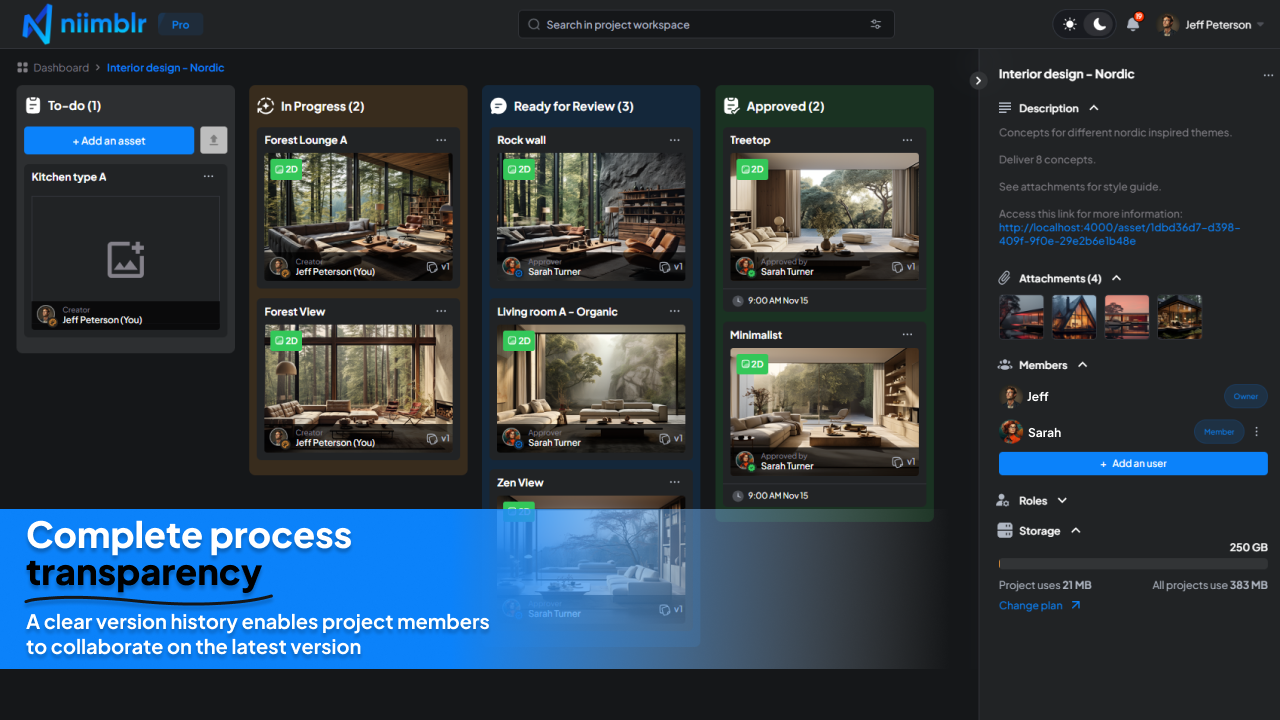Image resolution: width=1280 pixels, height=720 pixels.
Task: Collapse the right sidebar with the arrow icon
Action: 979,81
